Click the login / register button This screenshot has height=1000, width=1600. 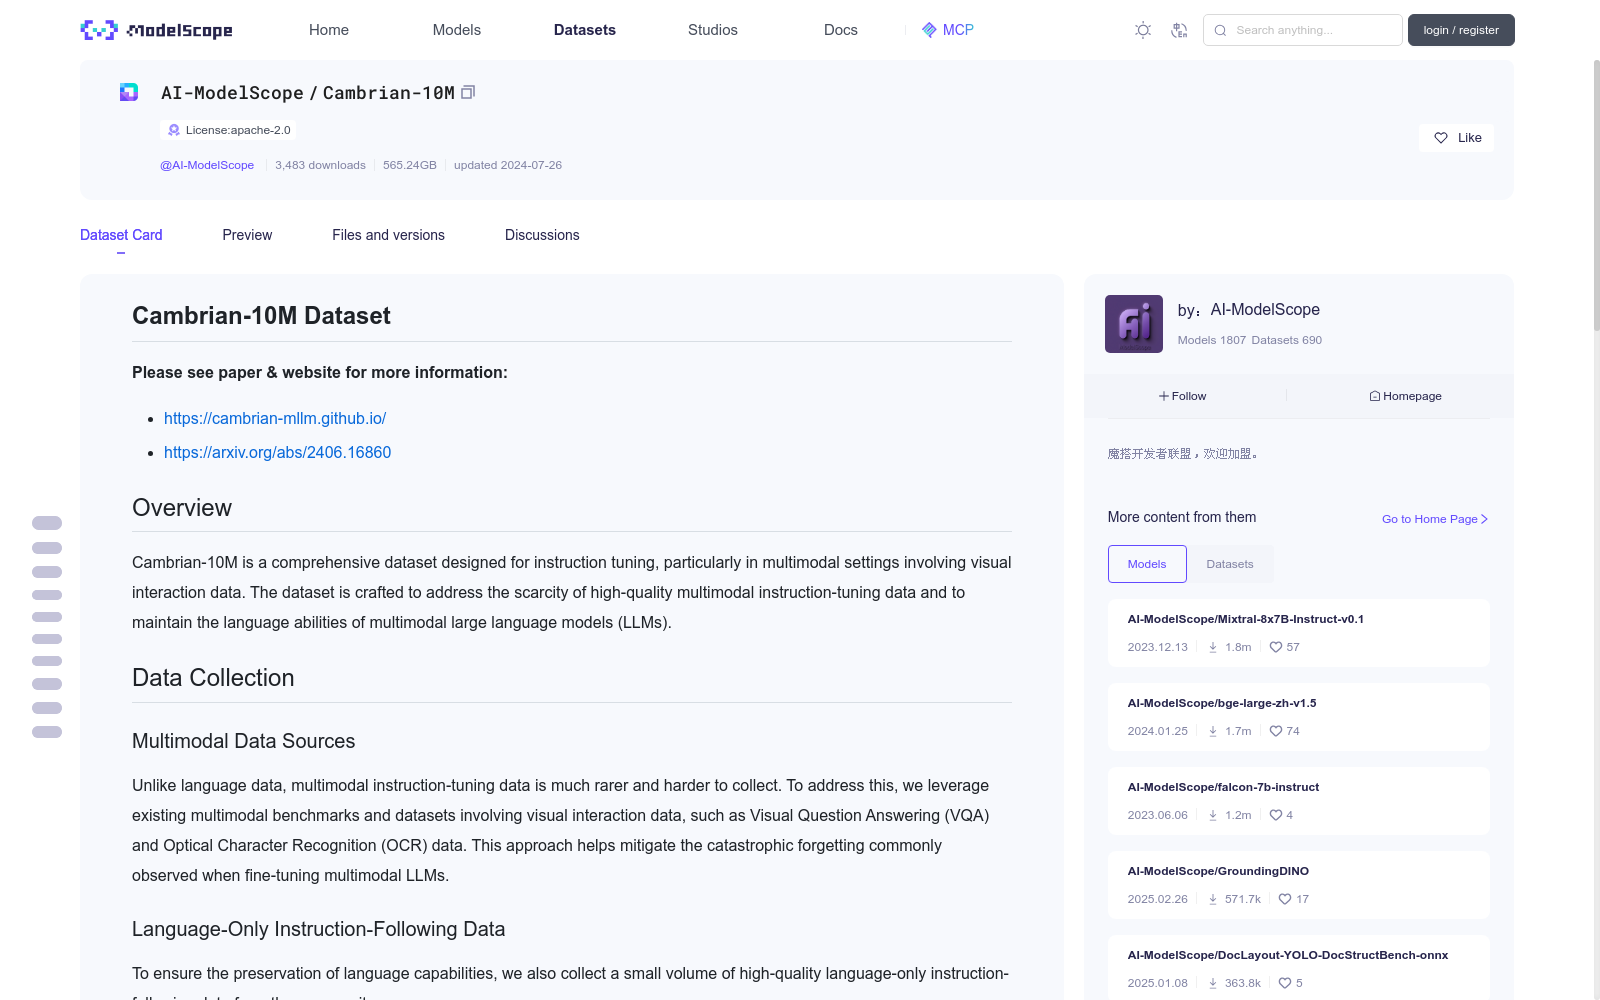pyautogui.click(x=1461, y=30)
